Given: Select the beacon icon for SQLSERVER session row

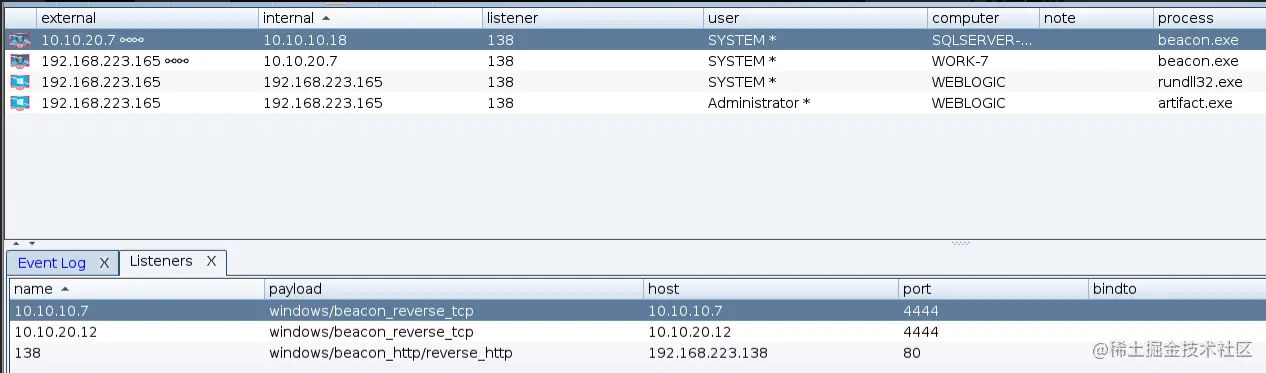Looking at the screenshot, I should pos(20,41).
